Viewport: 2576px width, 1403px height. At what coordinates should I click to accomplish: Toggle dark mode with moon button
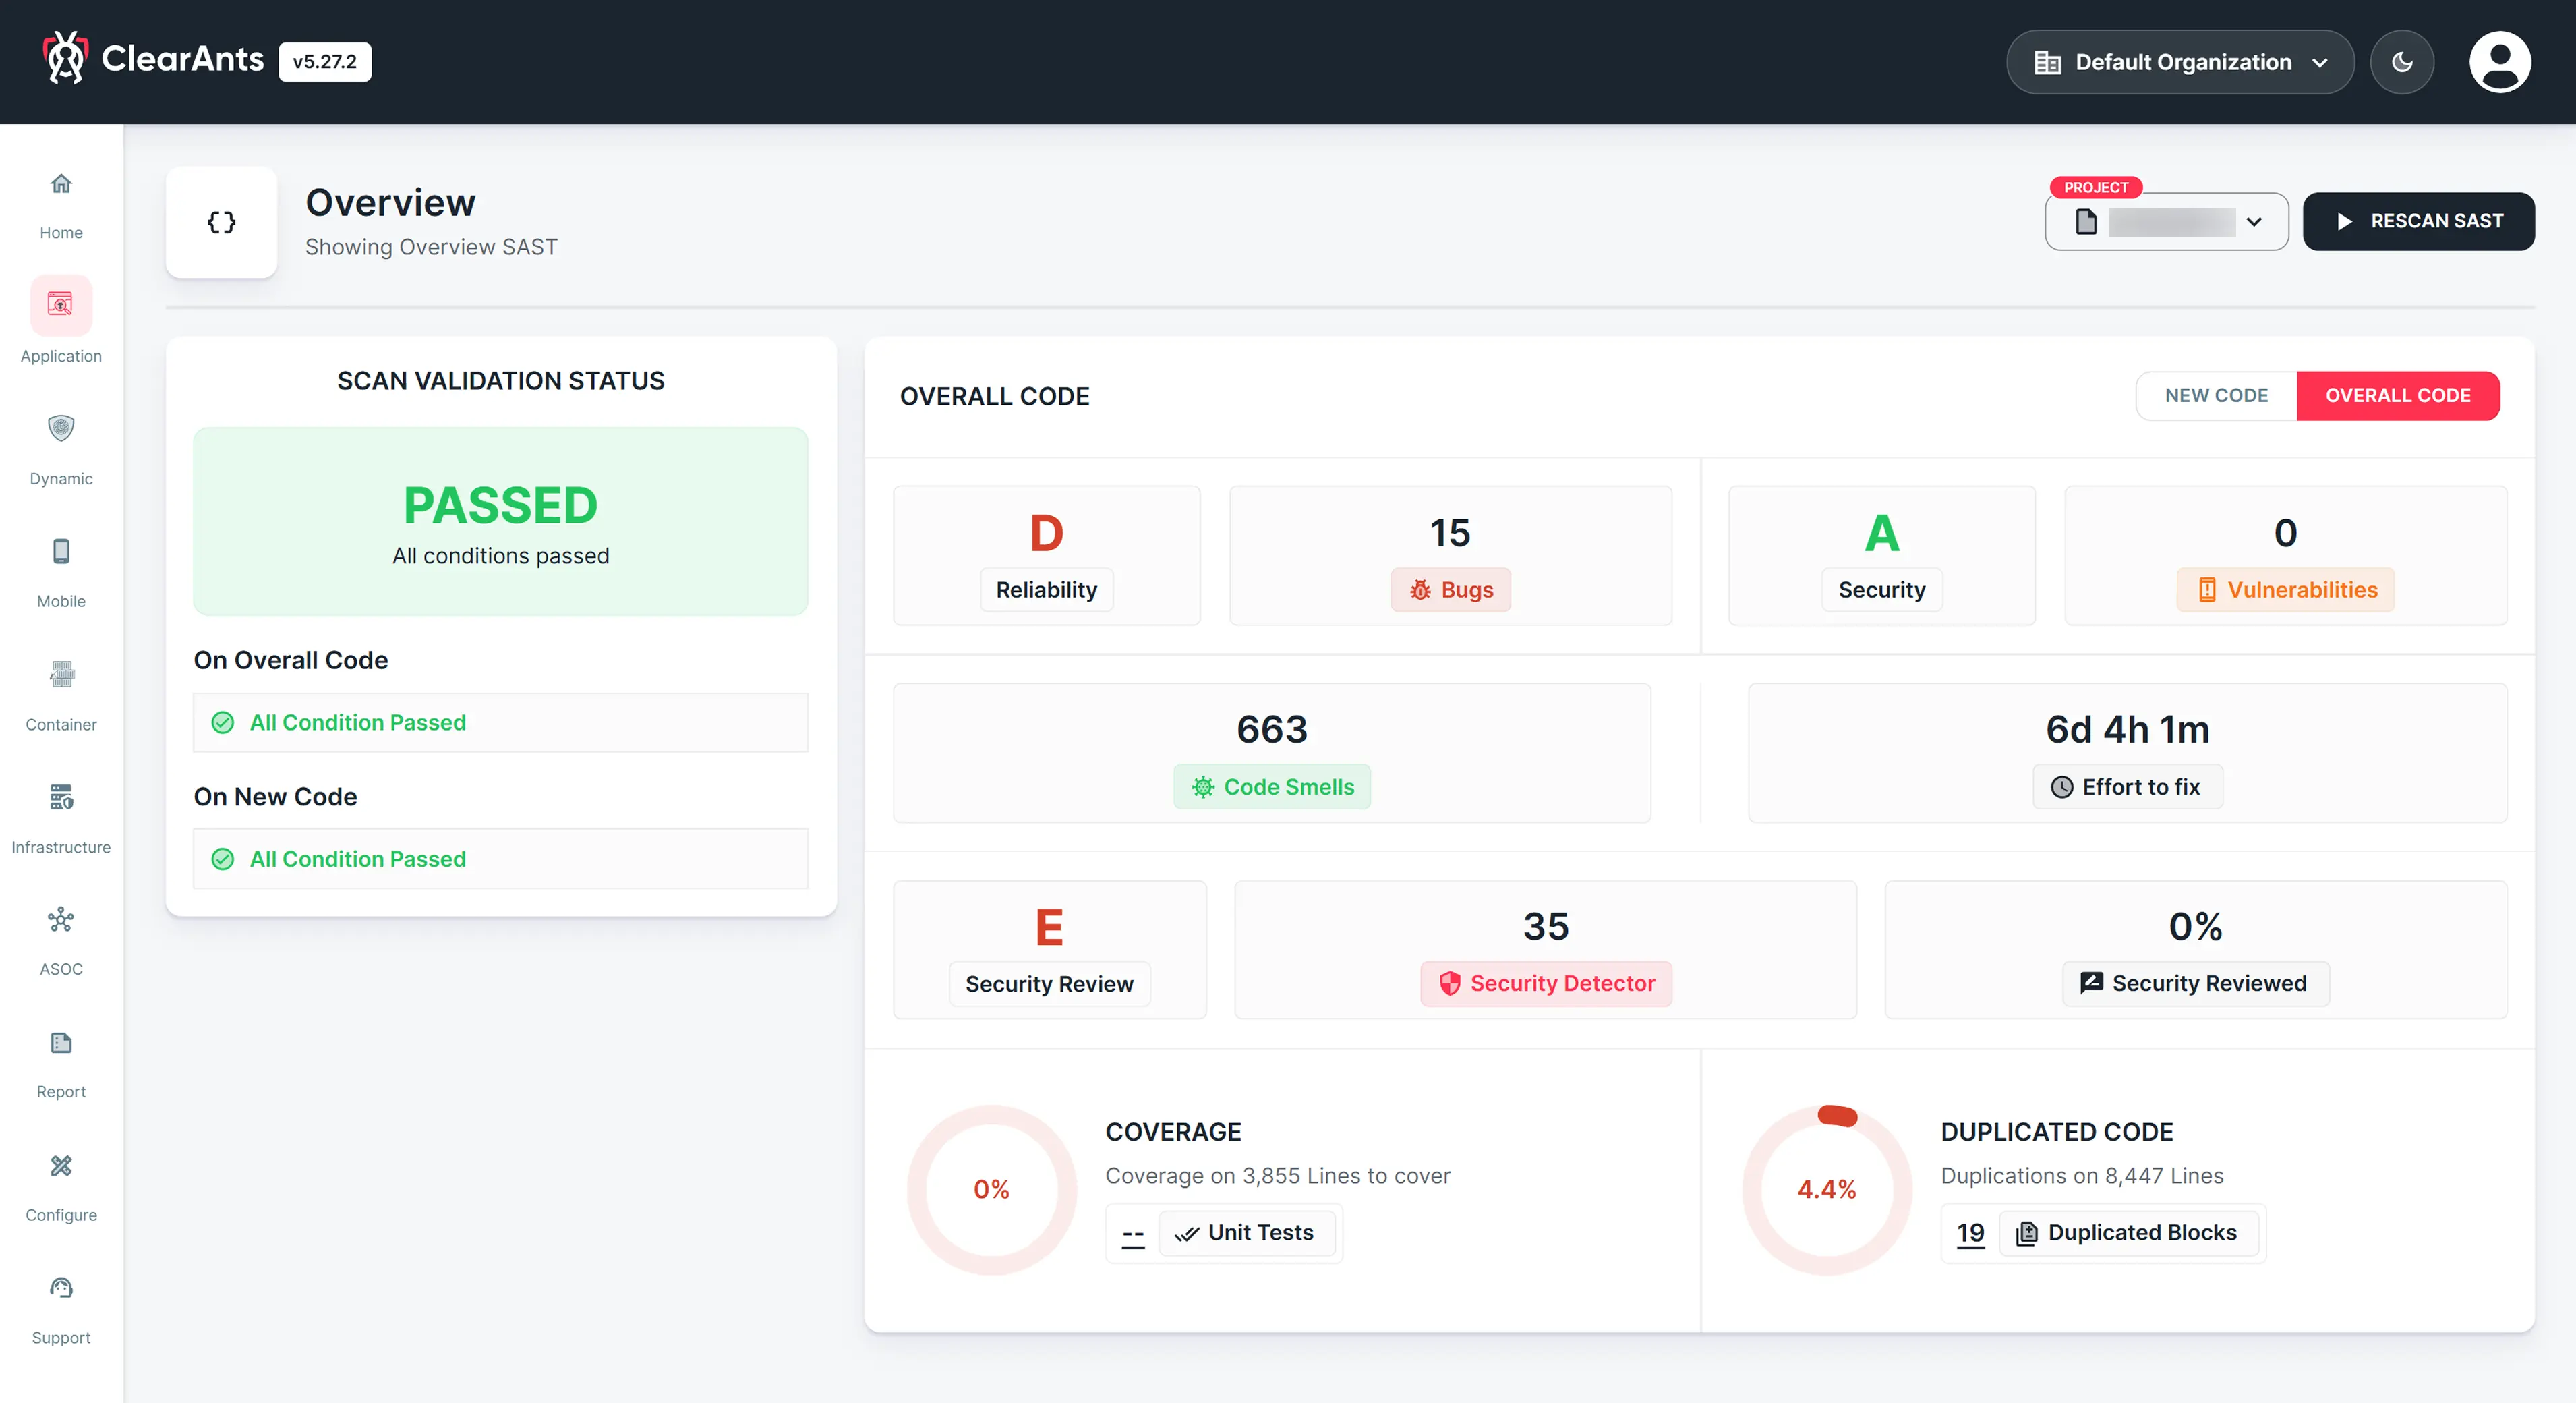point(2402,62)
